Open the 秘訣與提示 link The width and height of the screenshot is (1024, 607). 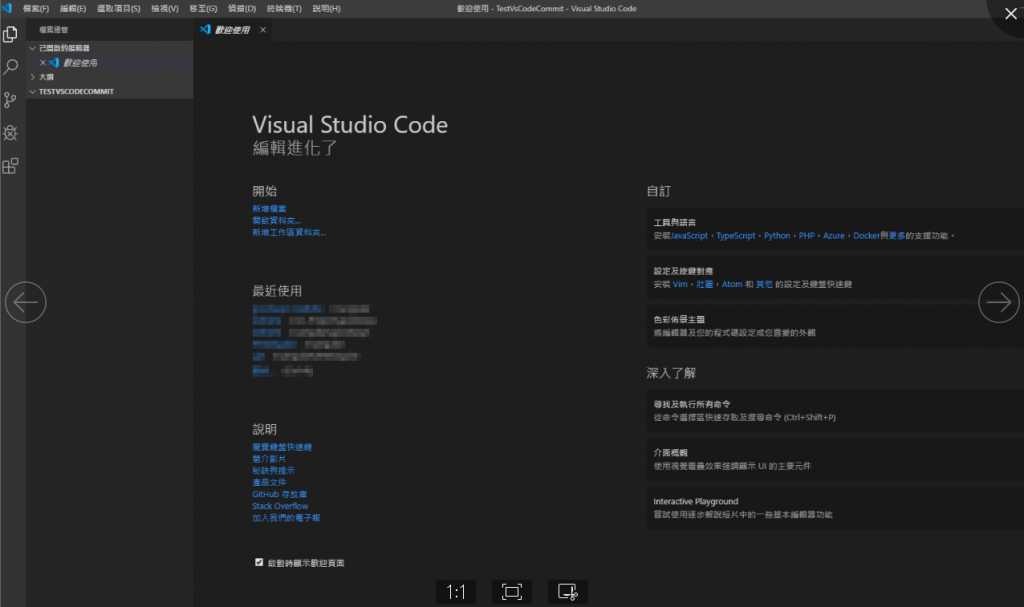coord(273,470)
